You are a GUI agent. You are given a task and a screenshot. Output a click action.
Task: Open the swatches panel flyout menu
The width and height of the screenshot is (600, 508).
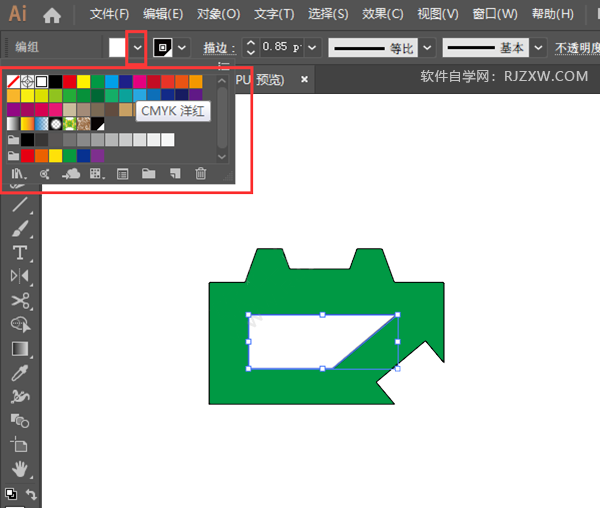[x=224, y=66]
